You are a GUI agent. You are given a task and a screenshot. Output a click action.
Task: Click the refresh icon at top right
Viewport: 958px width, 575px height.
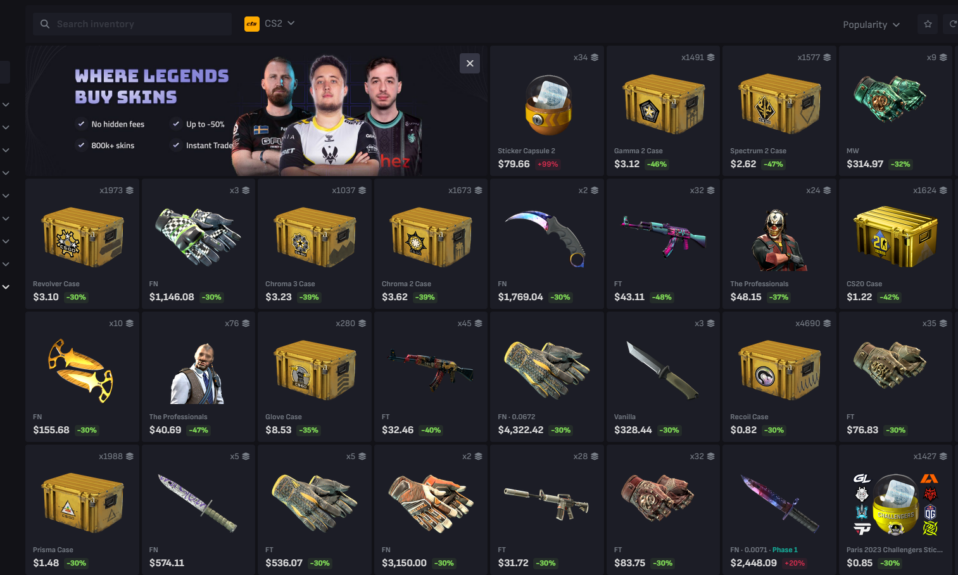pyautogui.click(x=952, y=24)
